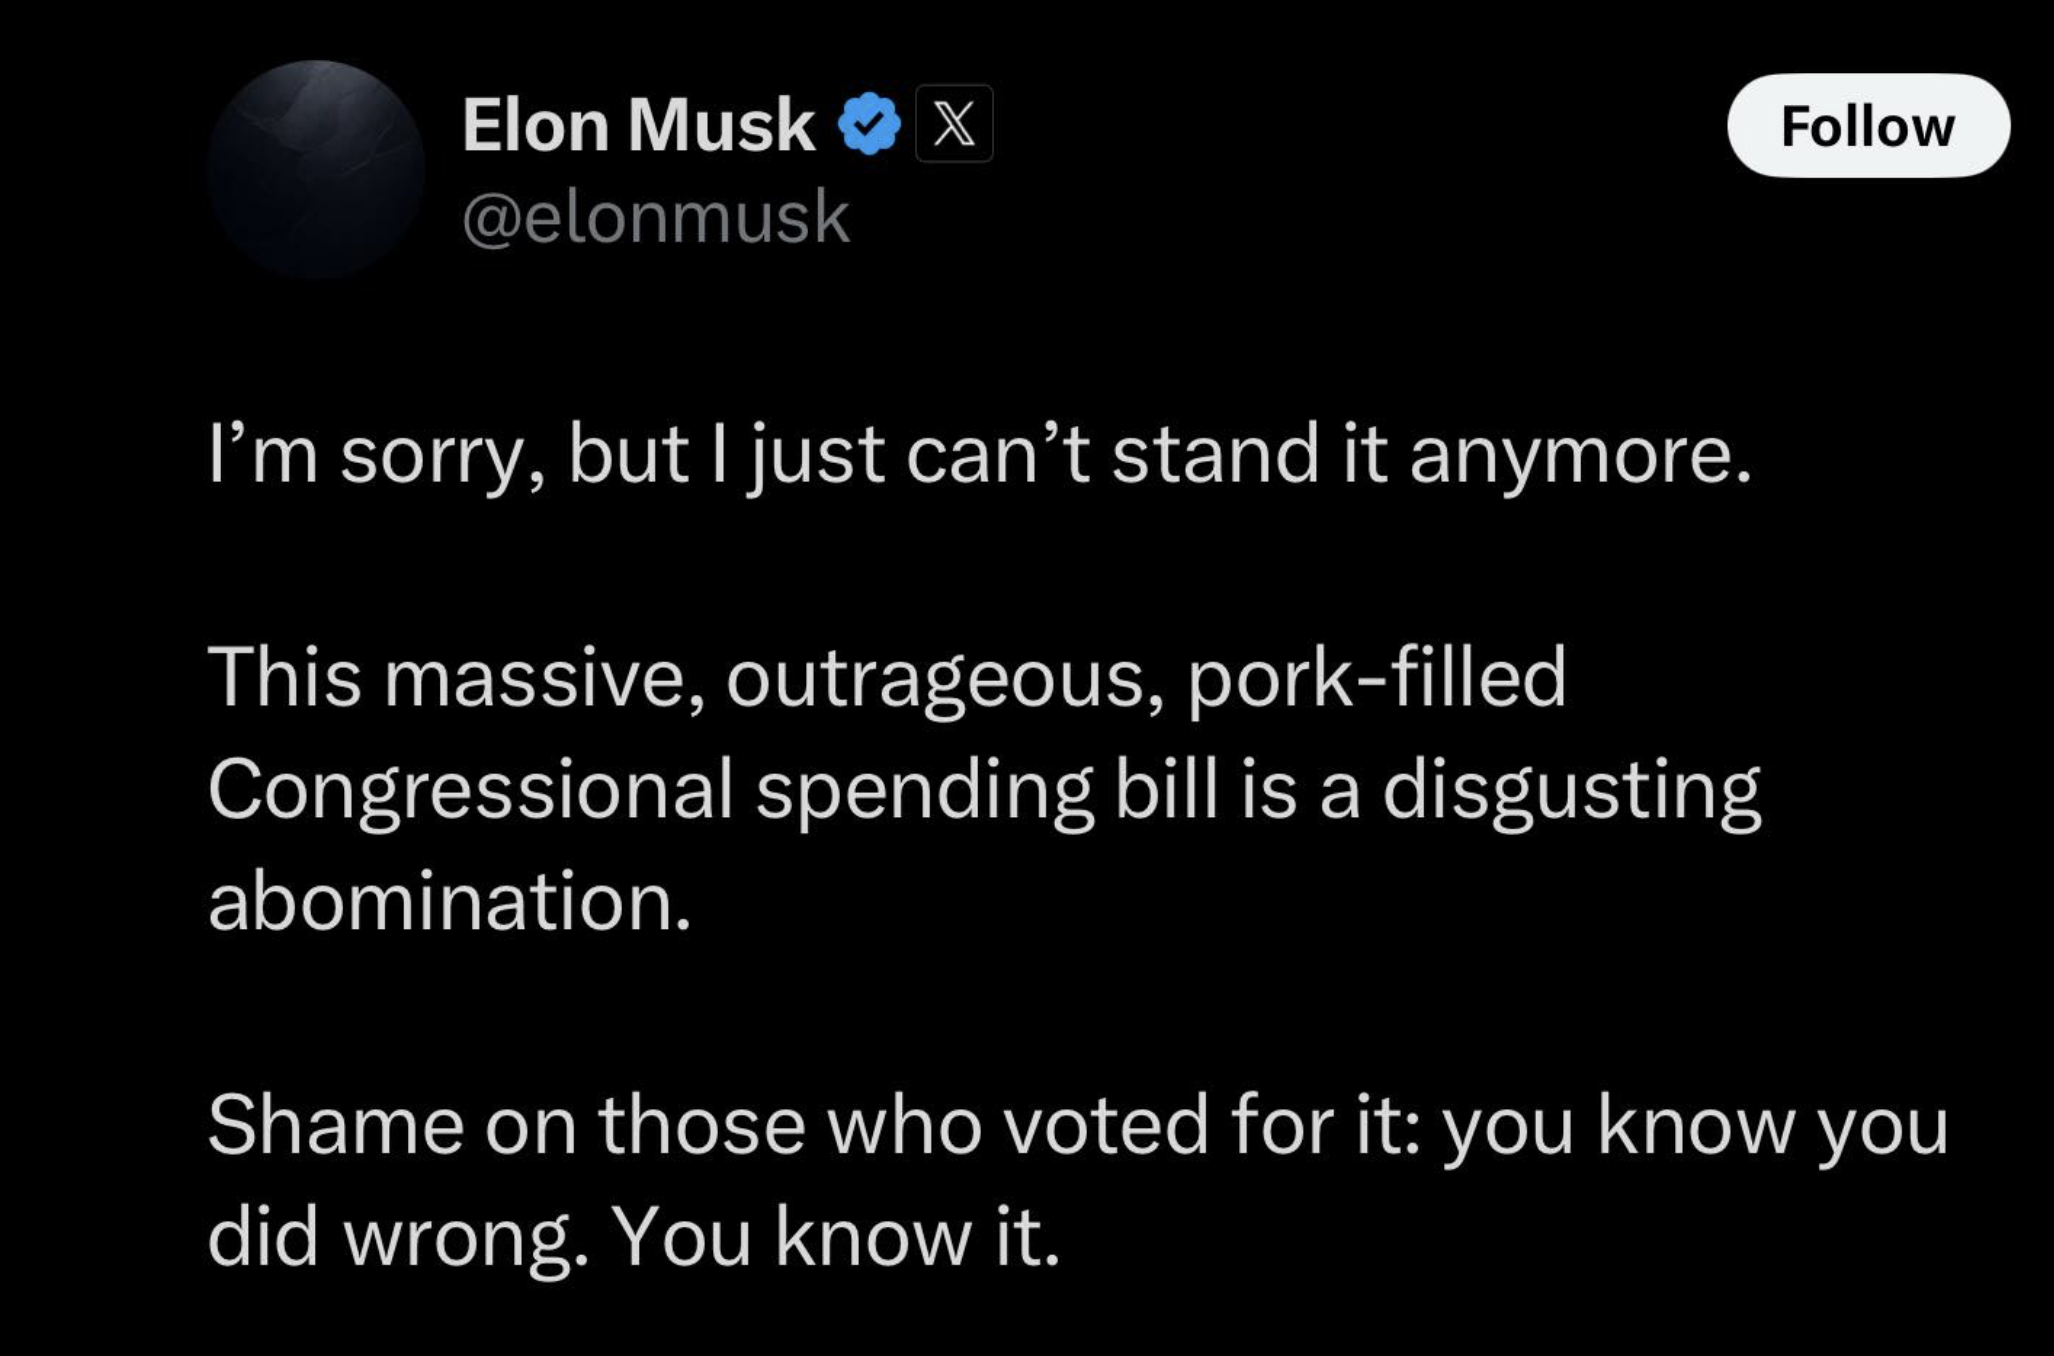Open Elon Musk's dark profile avatar

317,168
